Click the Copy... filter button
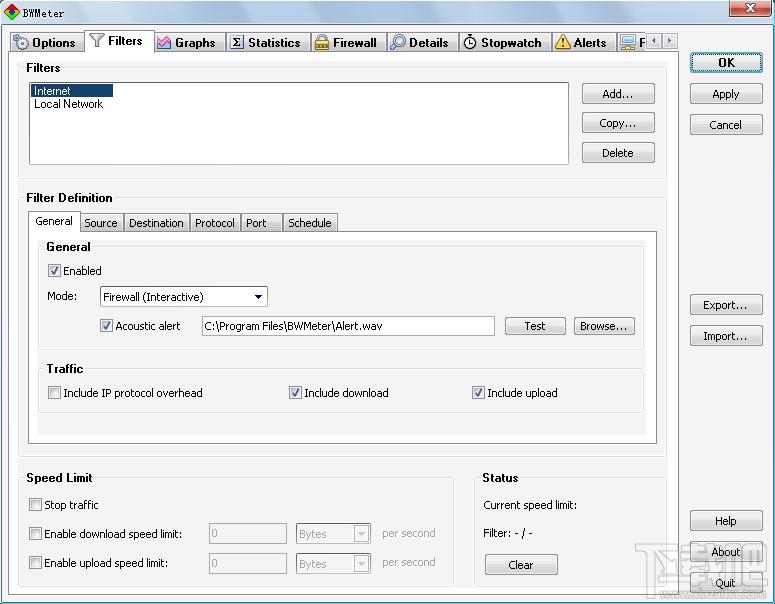775x604 pixels. [618, 123]
